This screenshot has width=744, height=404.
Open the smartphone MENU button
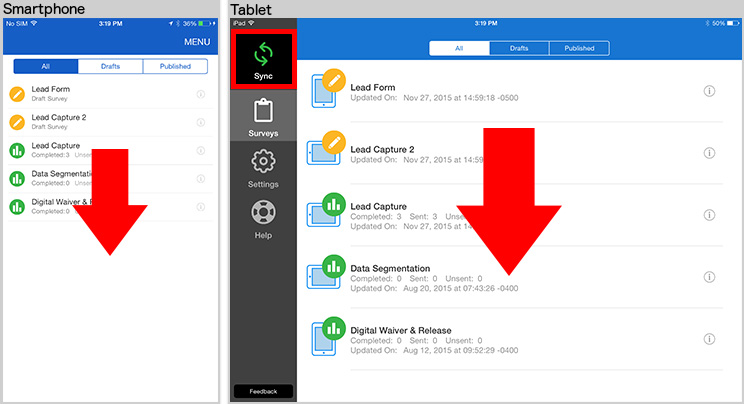[197, 42]
